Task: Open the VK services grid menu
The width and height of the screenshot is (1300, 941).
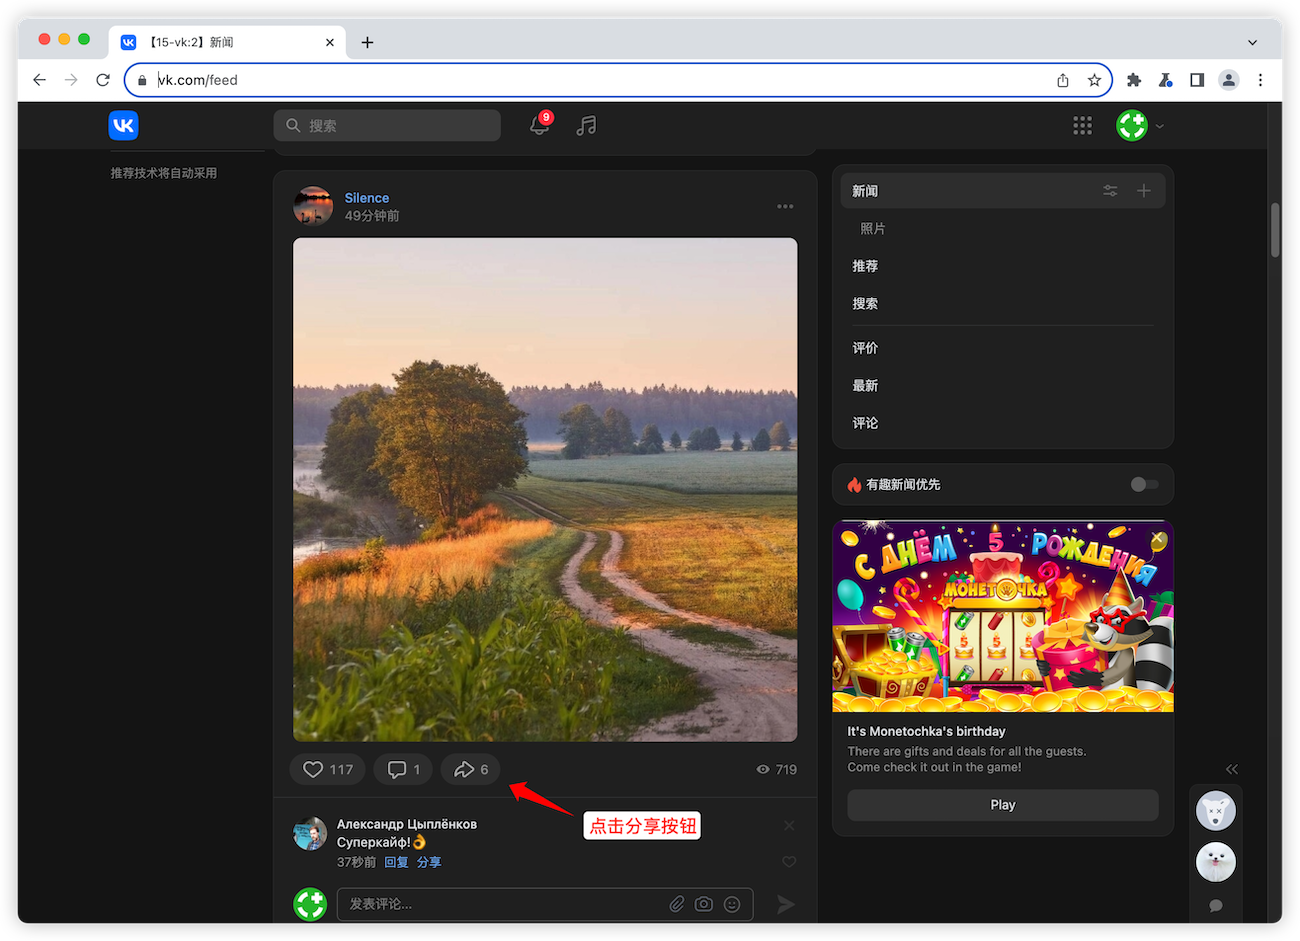Action: [1082, 125]
